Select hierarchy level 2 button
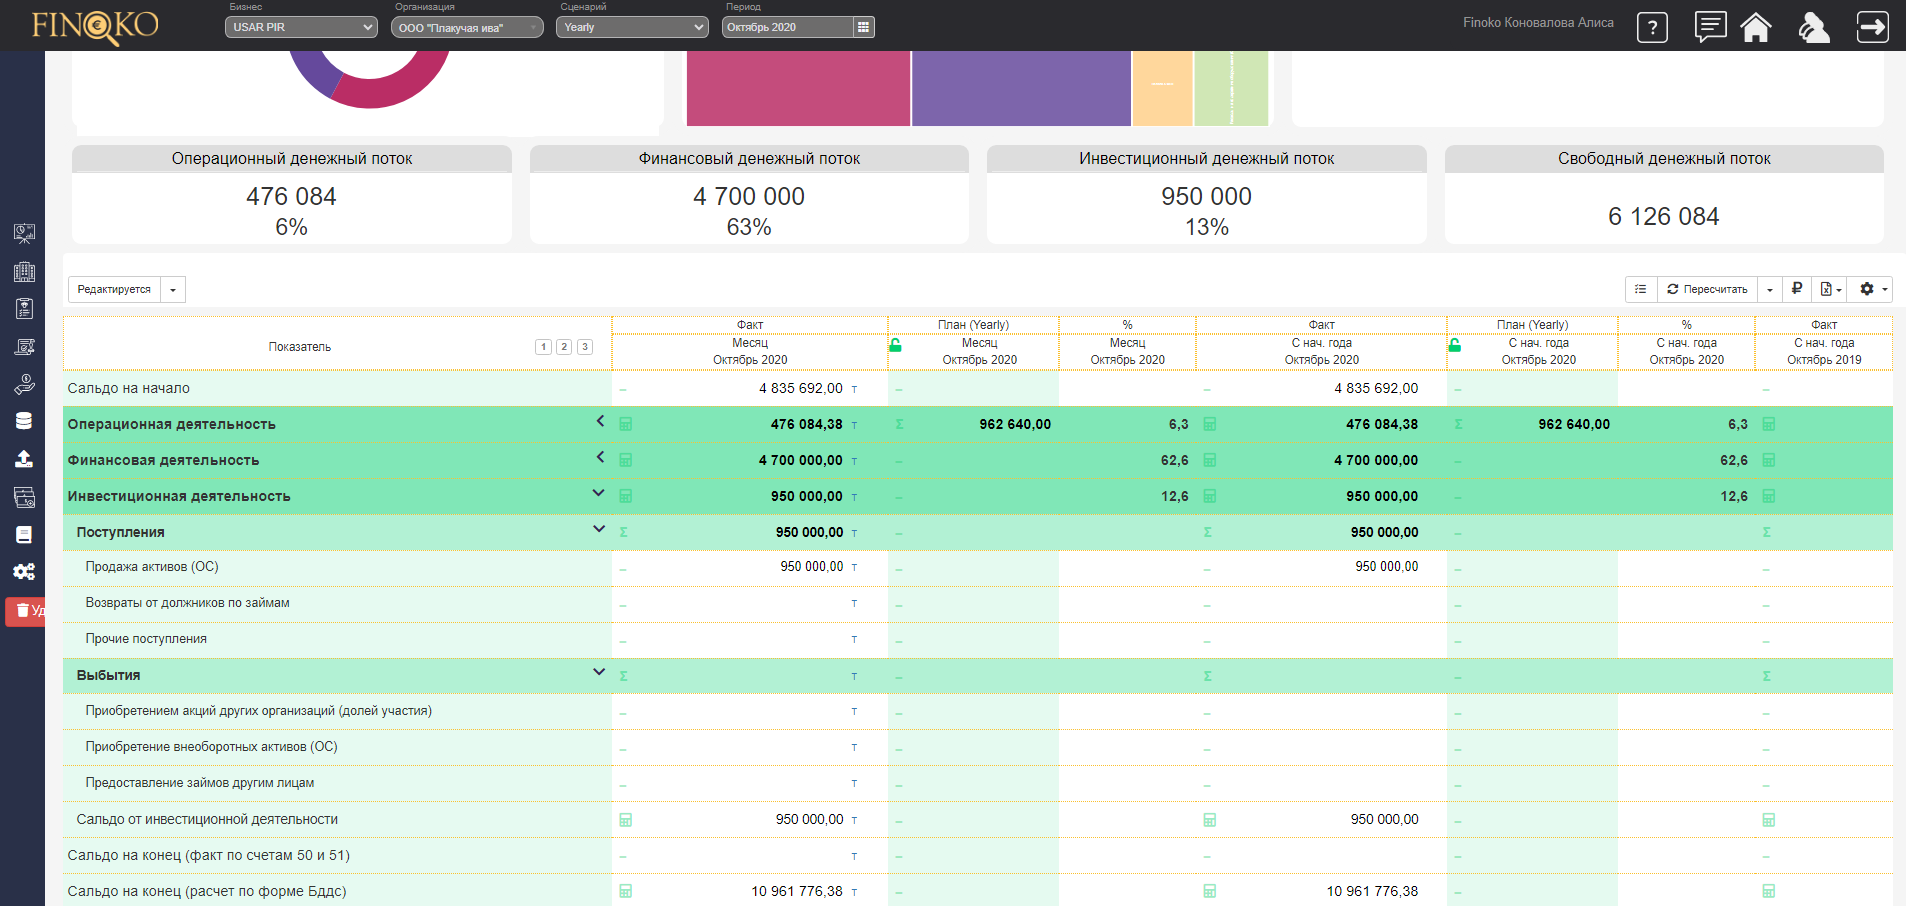The height and width of the screenshot is (906, 1906). (x=564, y=347)
